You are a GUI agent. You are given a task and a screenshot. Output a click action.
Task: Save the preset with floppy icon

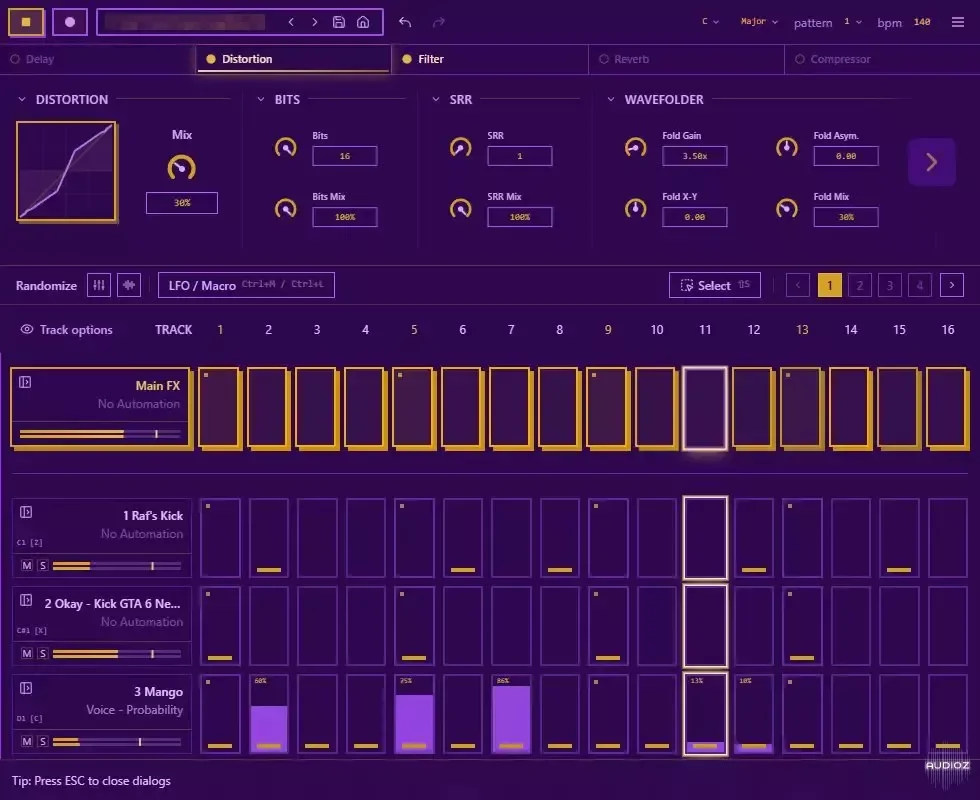(x=339, y=22)
